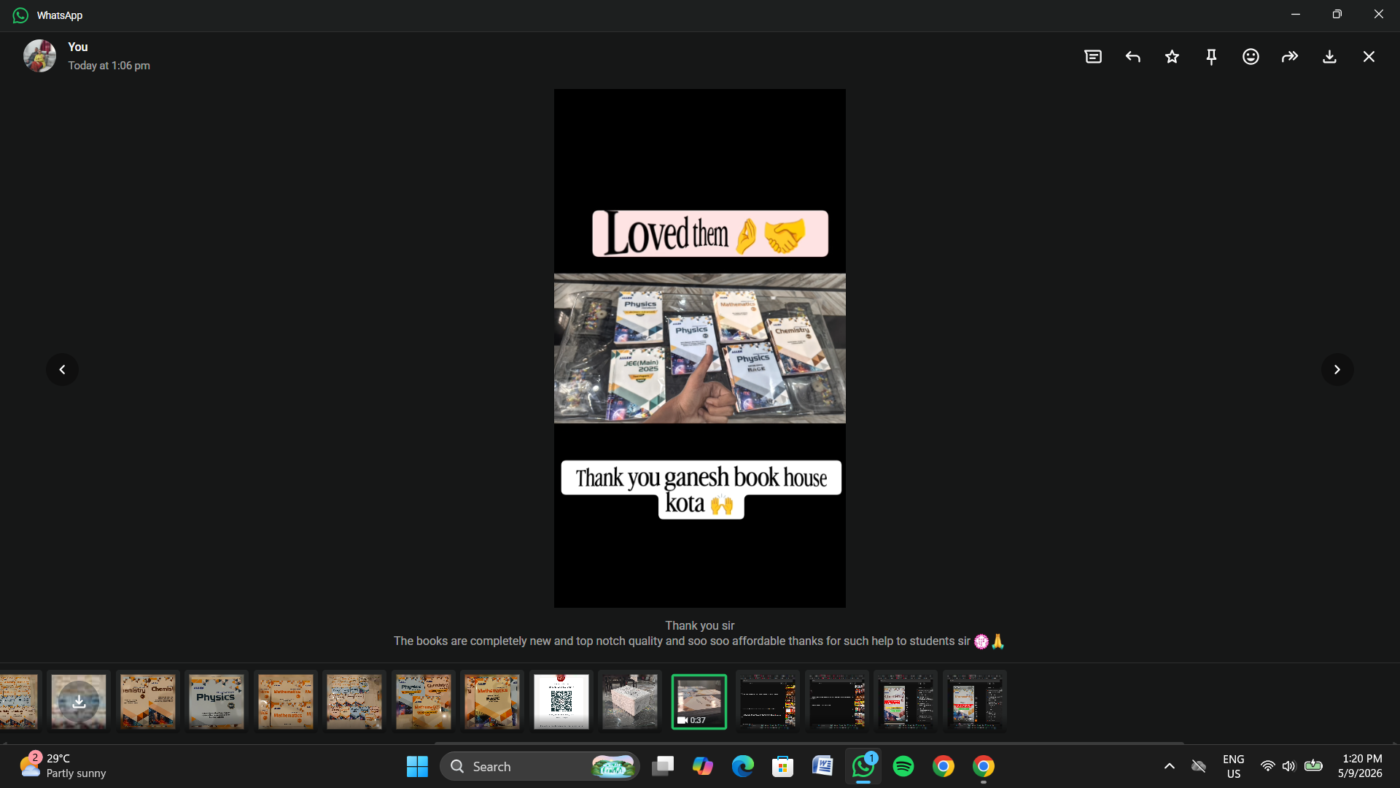Play the video showing the books

700,348
